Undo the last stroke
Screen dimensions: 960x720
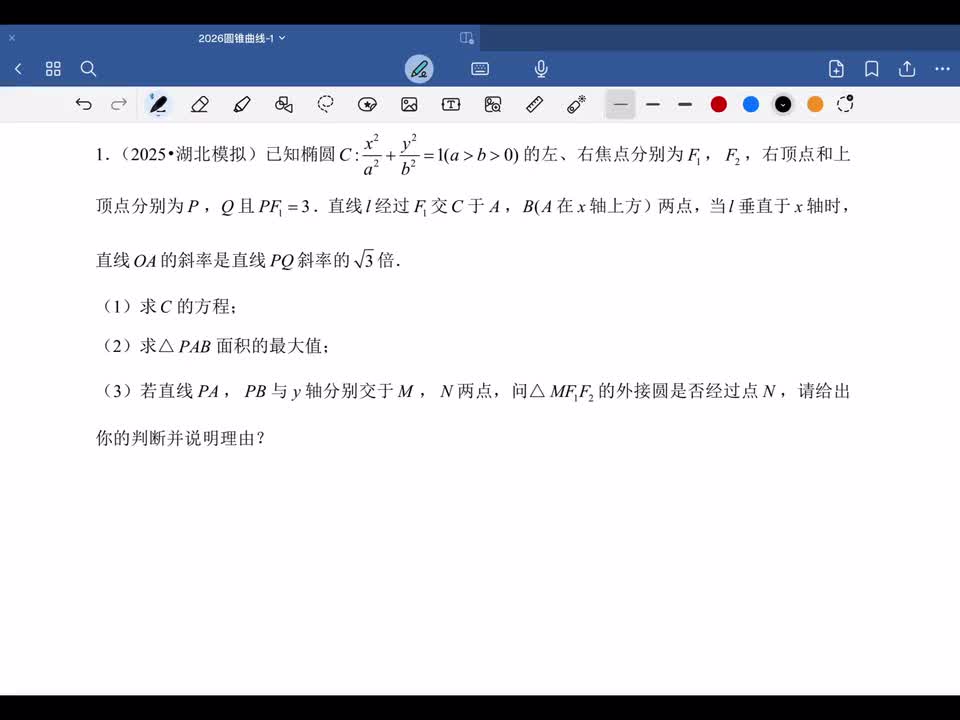(x=83, y=104)
